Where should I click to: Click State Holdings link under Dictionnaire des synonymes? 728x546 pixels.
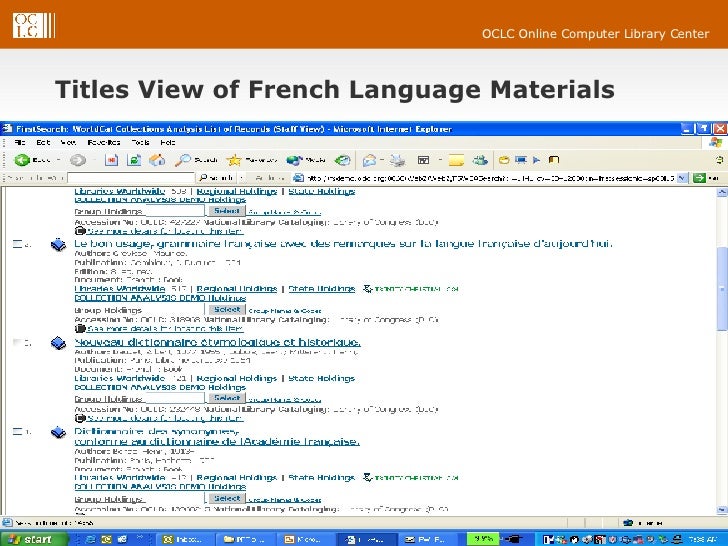click(322, 477)
